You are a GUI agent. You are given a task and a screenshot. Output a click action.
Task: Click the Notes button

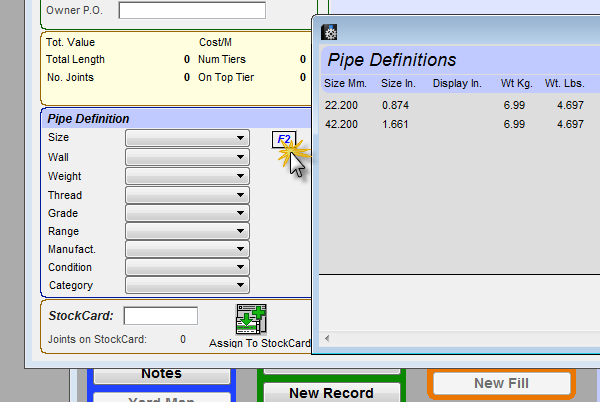pyautogui.click(x=161, y=373)
